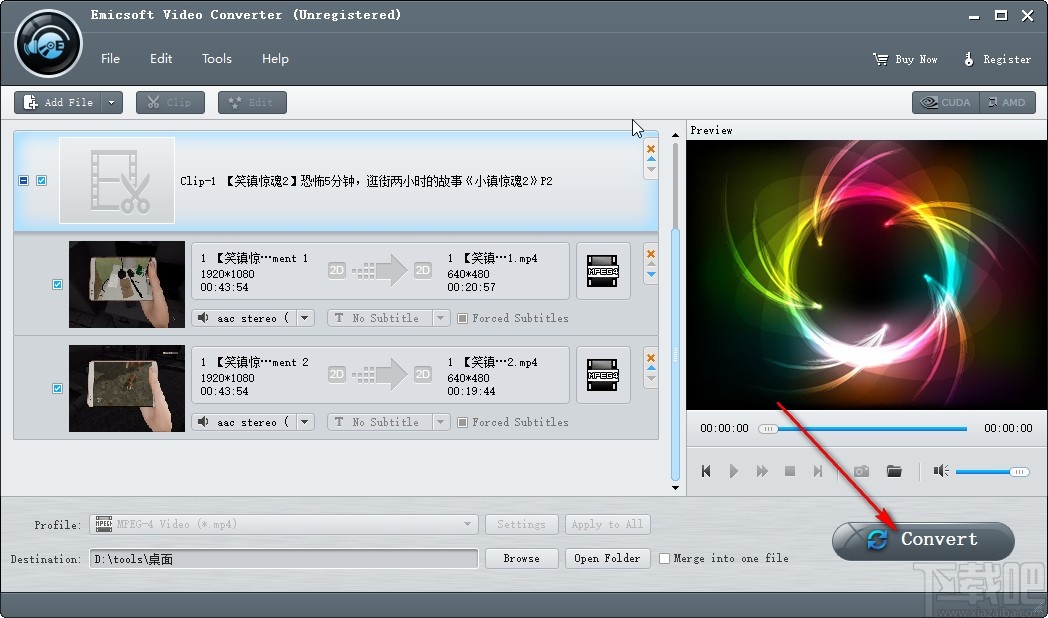Select segment 1 video thumbnail

coord(127,285)
